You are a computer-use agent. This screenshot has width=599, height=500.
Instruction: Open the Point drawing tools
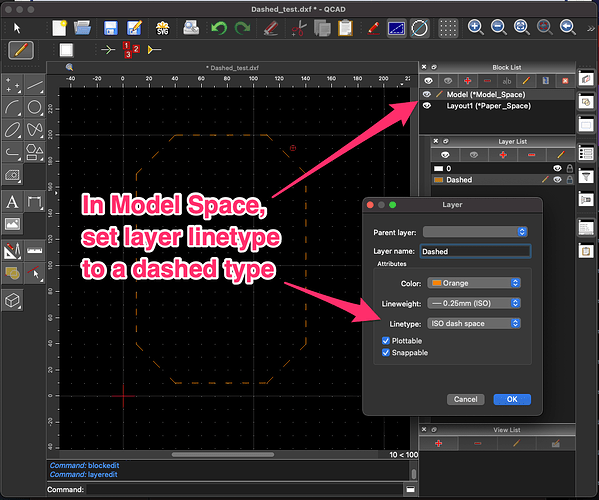tap(12, 85)
